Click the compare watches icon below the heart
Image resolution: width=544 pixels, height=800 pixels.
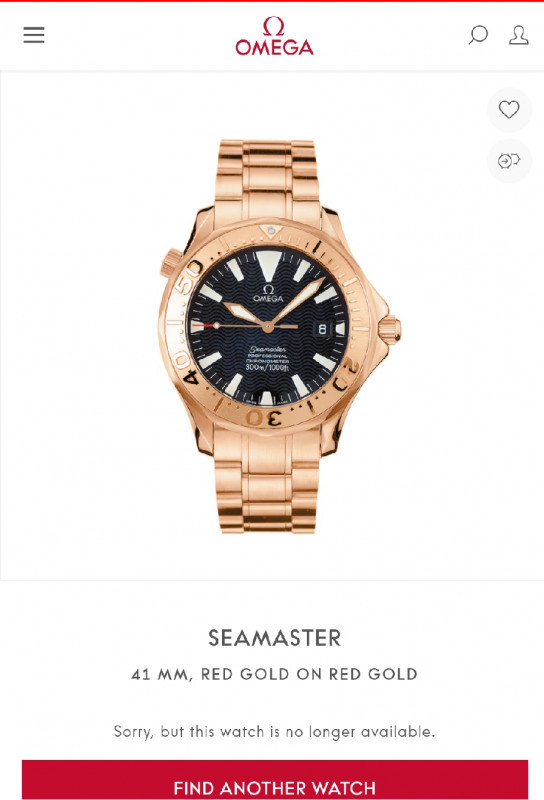(x=509, y=161)
